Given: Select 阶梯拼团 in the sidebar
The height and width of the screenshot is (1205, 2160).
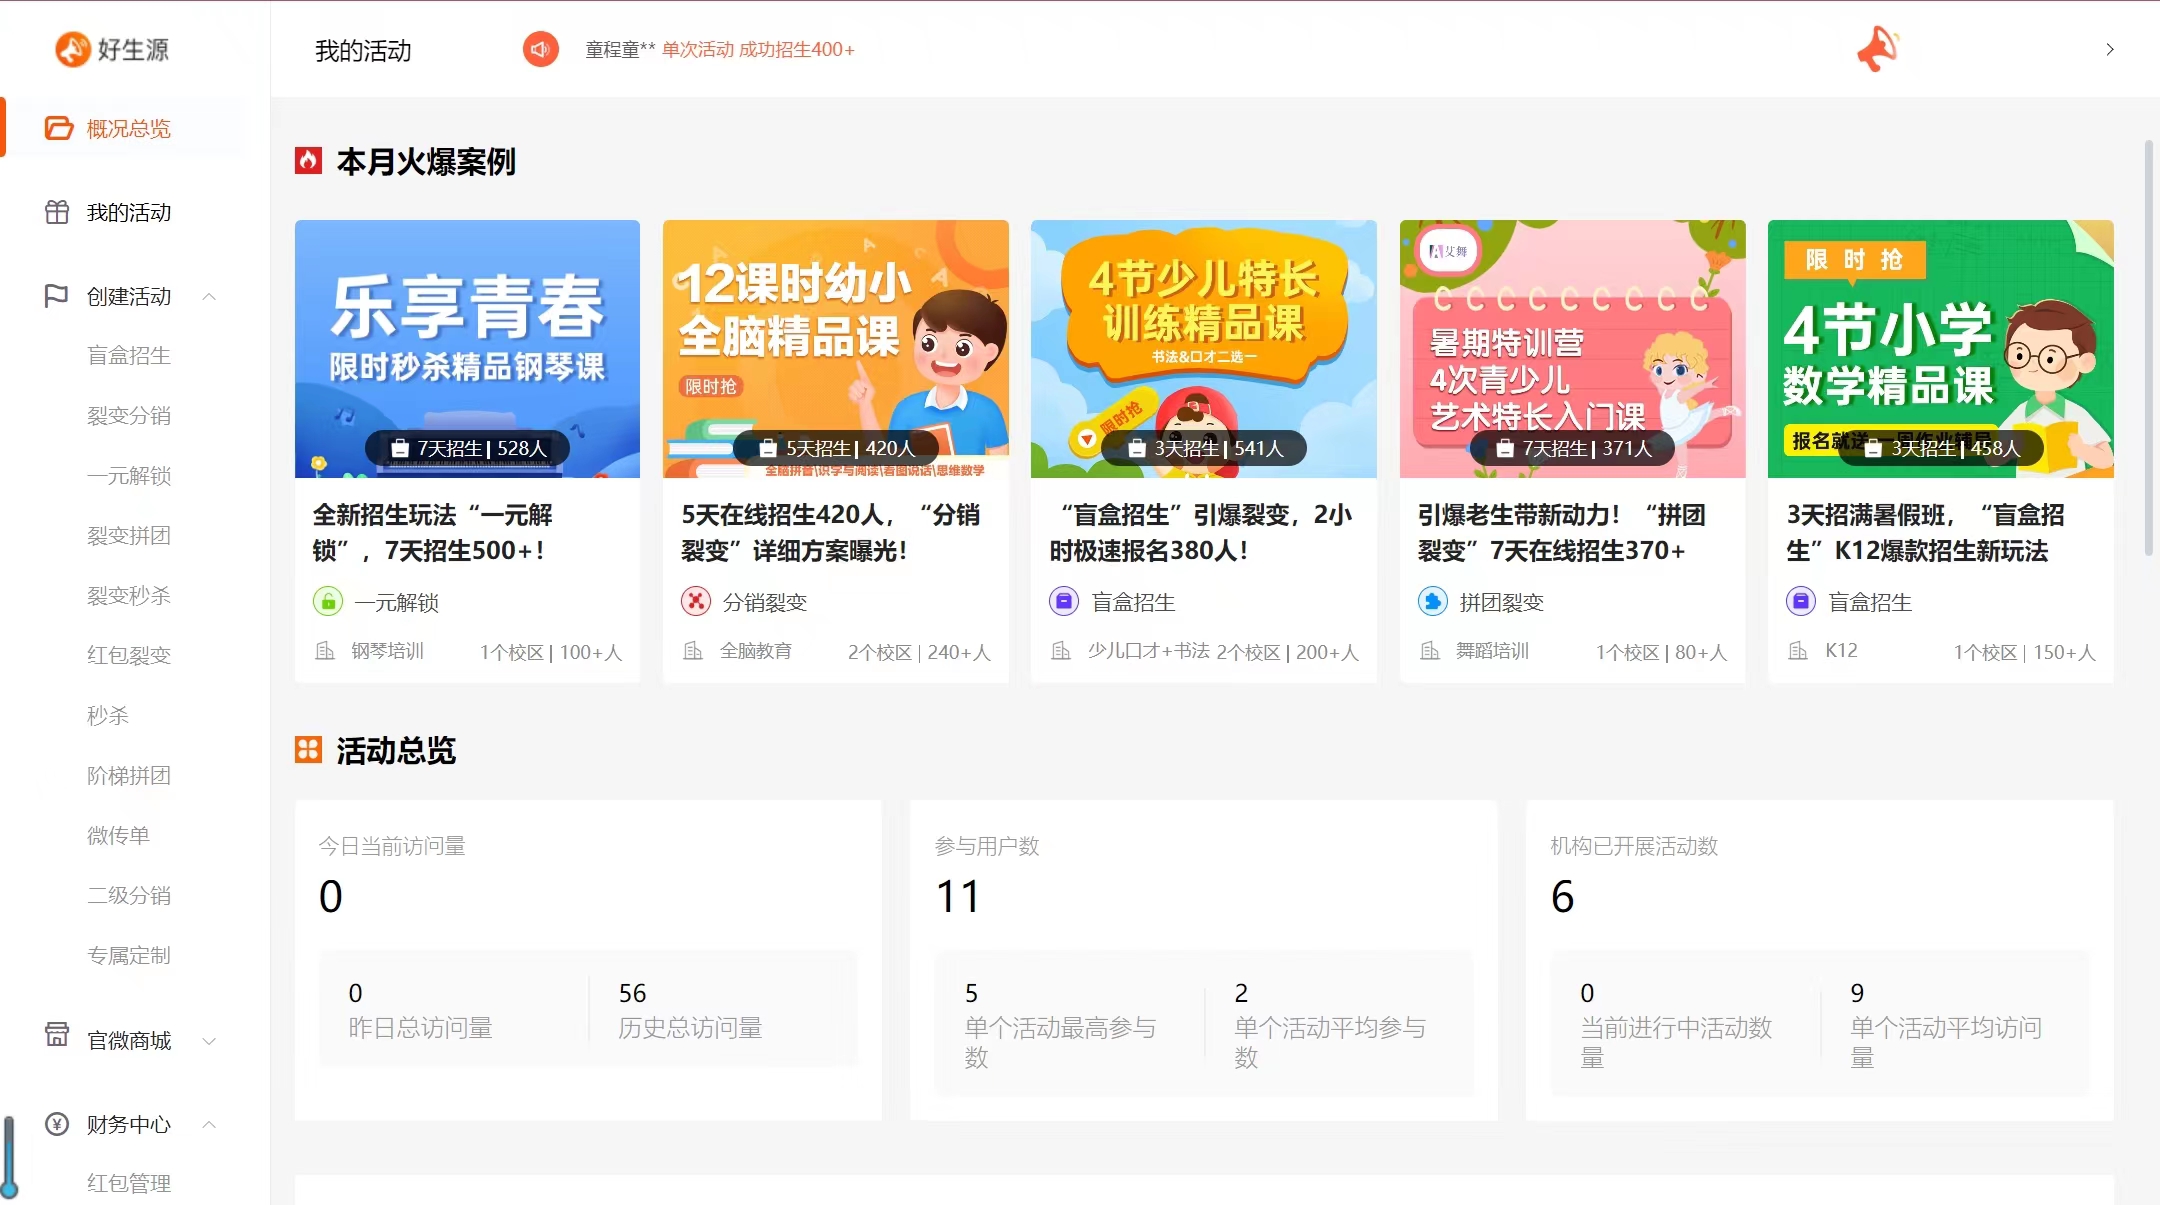Looking at the screenshot, I should point(129,775).
